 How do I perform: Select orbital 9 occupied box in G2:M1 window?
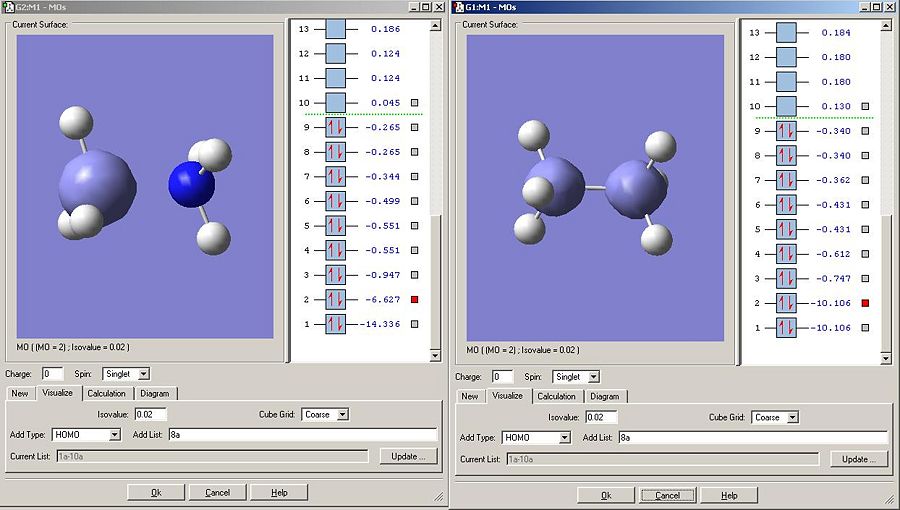335,127
